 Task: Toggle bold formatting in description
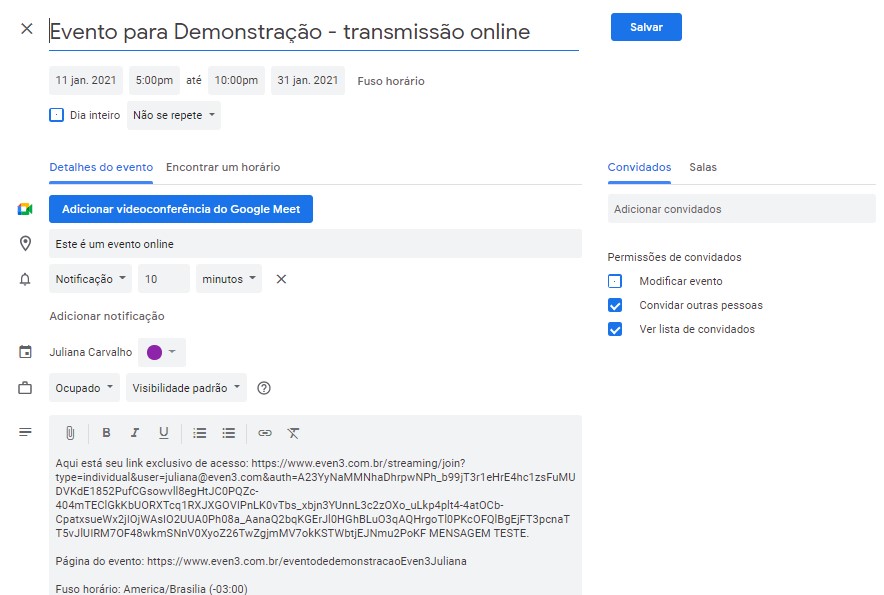(x=106, y=433)
